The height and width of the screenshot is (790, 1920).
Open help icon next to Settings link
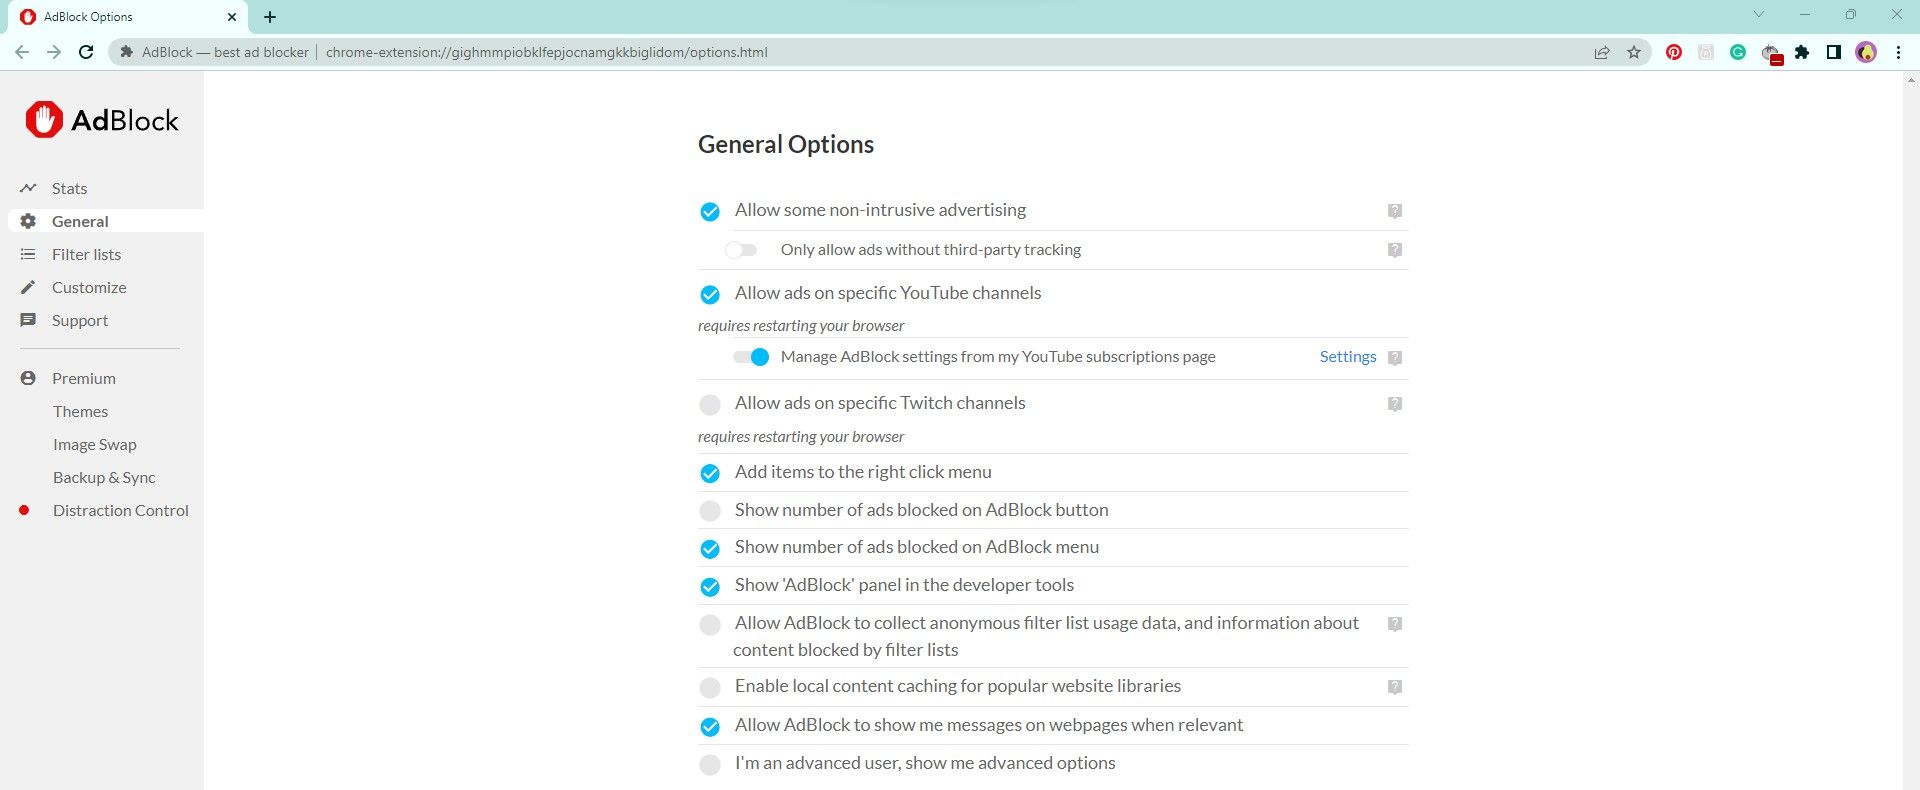pyautogui.click(x=1394, y=358)
